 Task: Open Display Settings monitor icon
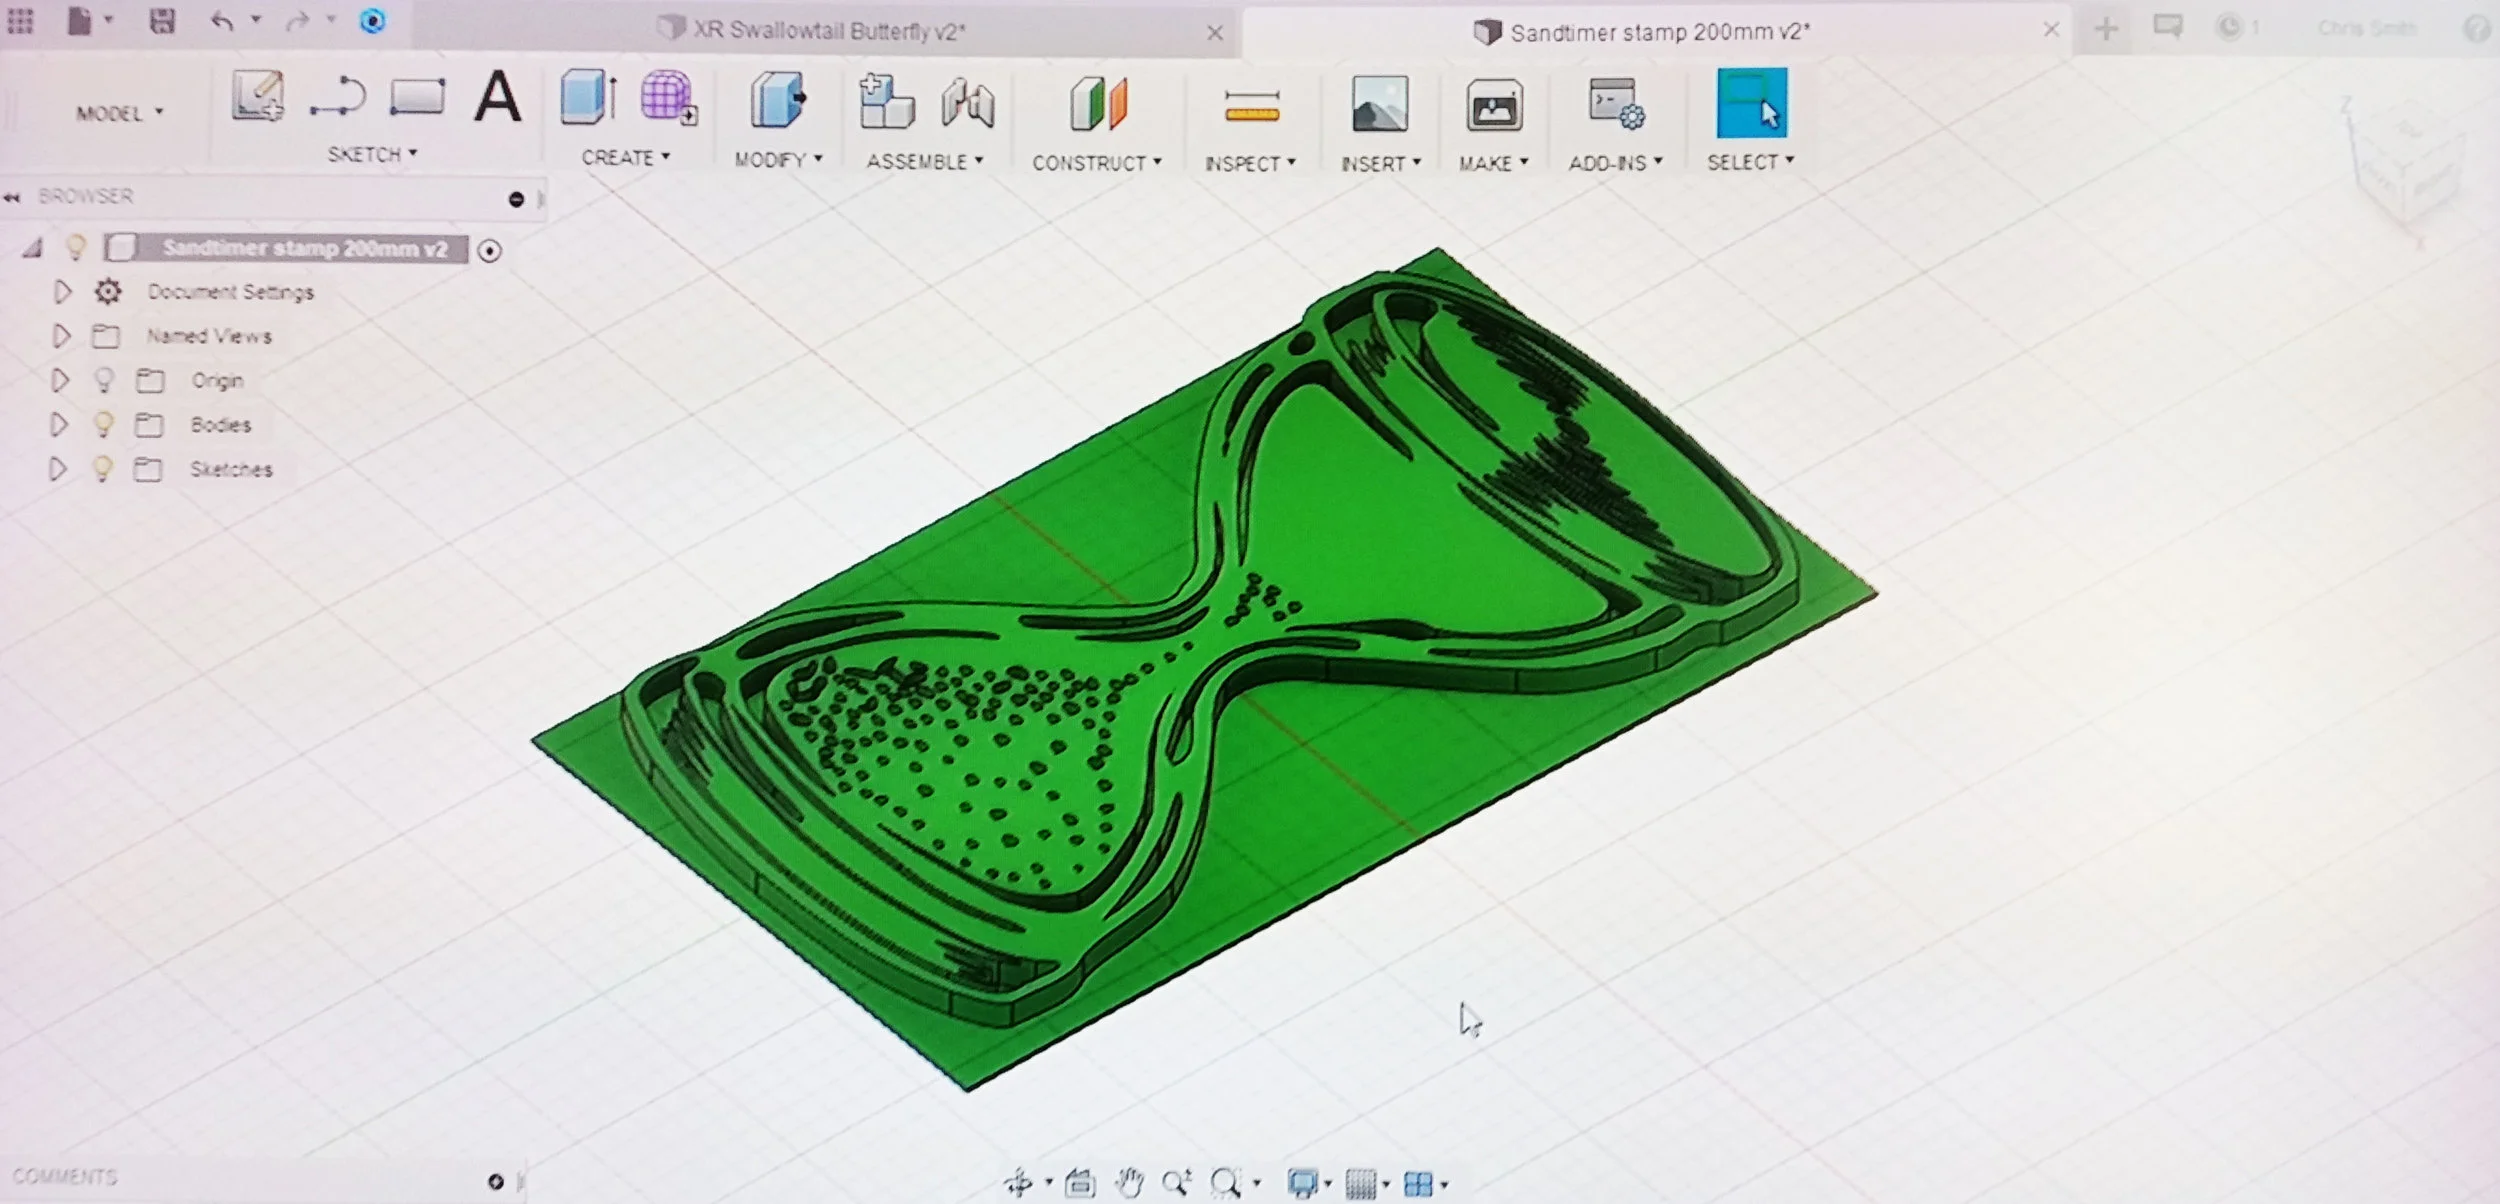tap(1302, 1184)
